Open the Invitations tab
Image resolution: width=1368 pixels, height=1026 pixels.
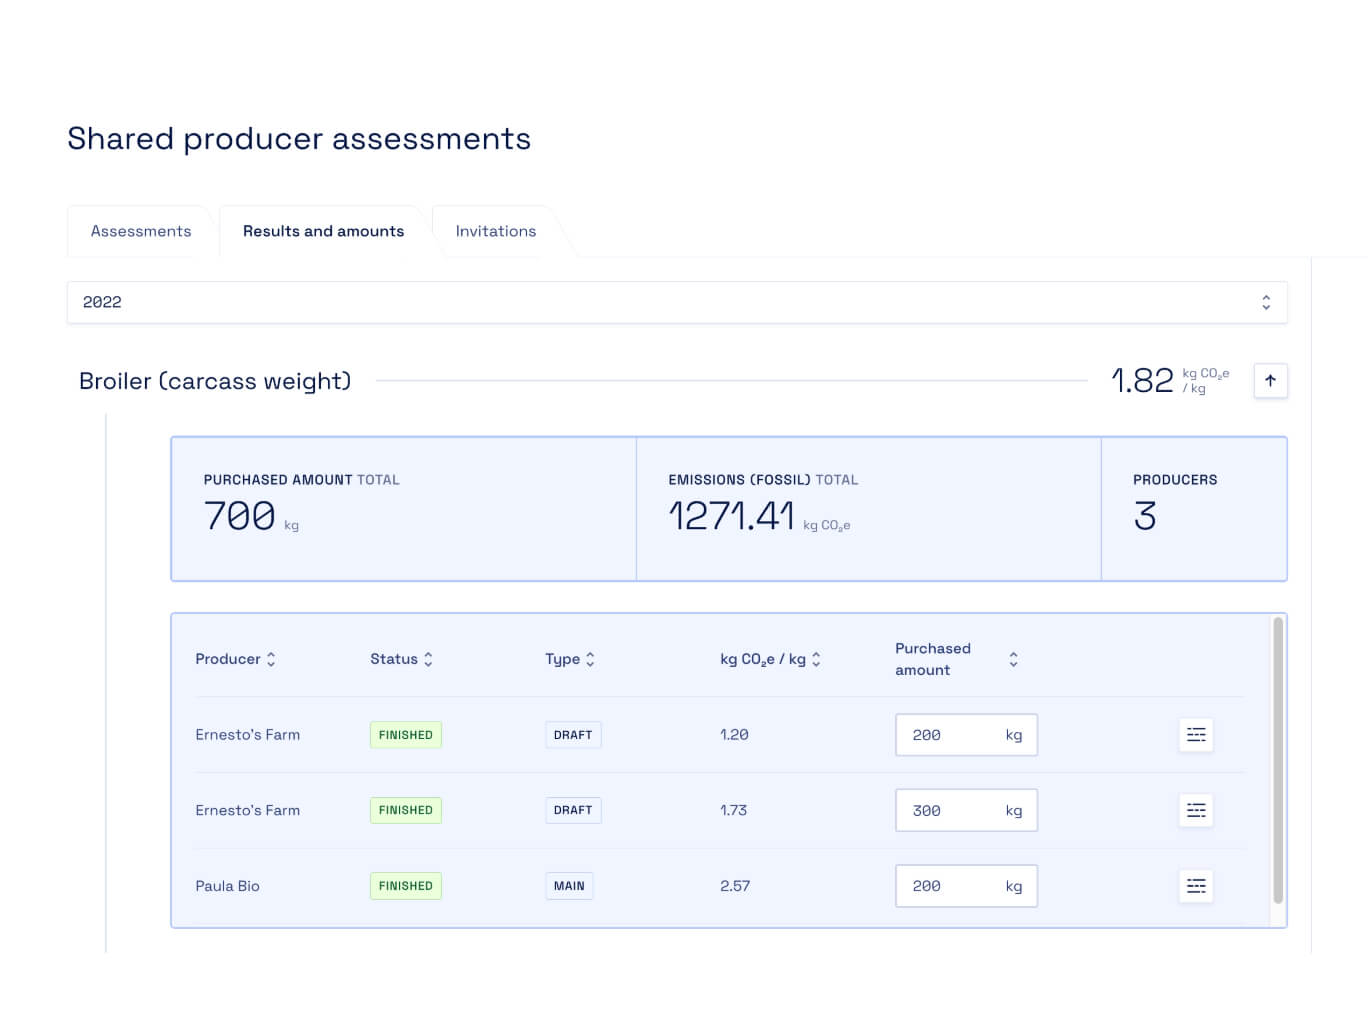(x=495, y=231)
